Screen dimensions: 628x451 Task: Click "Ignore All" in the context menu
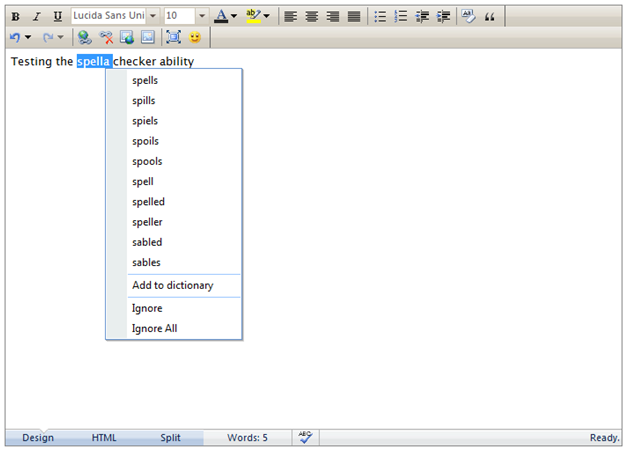coord(154,328)
